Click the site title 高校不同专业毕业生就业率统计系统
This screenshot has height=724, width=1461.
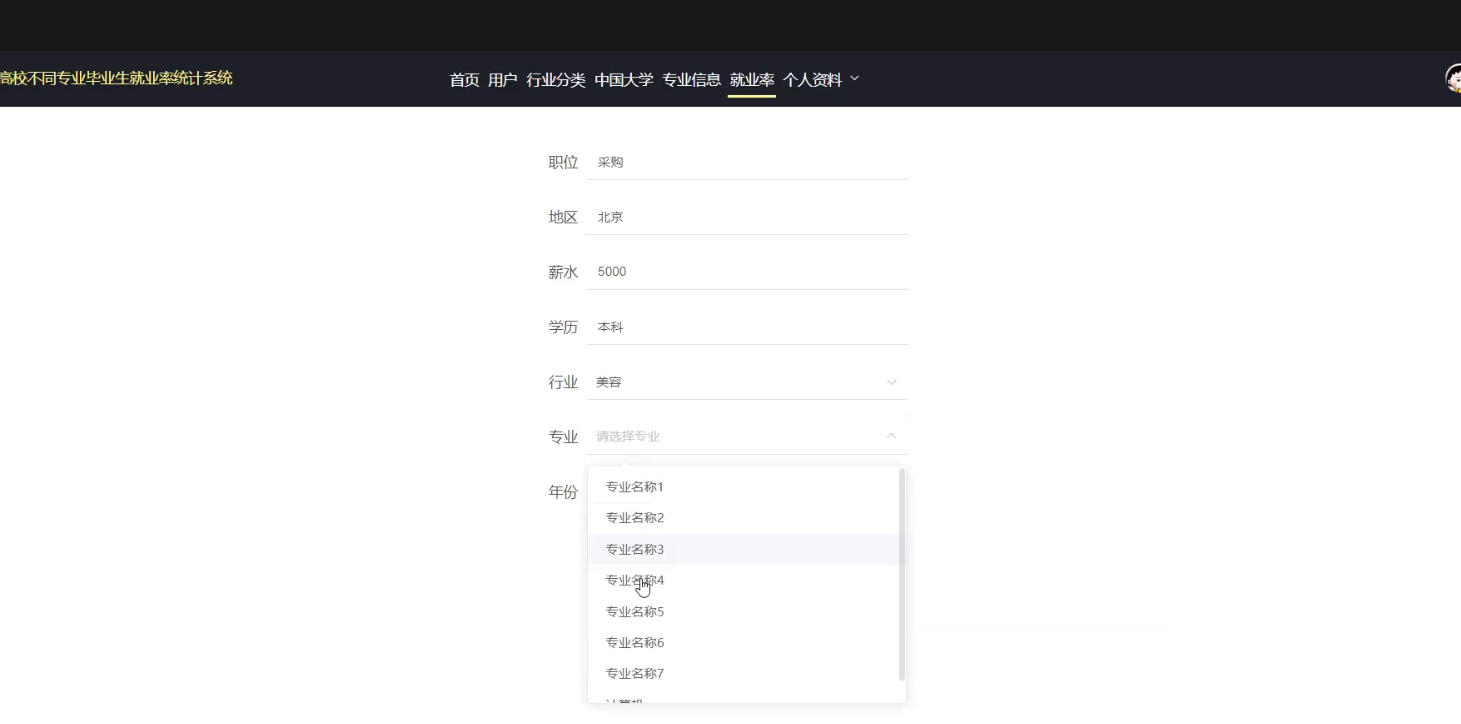click(x=117, y=78)
